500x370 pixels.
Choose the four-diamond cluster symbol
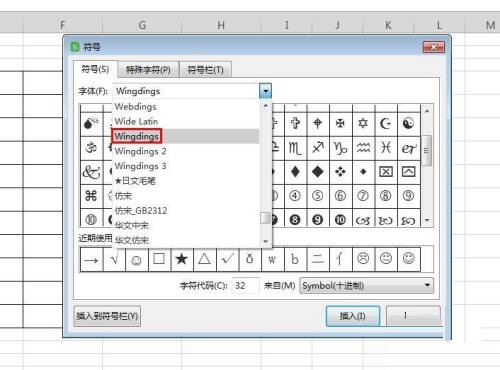(x=340, y=172)
